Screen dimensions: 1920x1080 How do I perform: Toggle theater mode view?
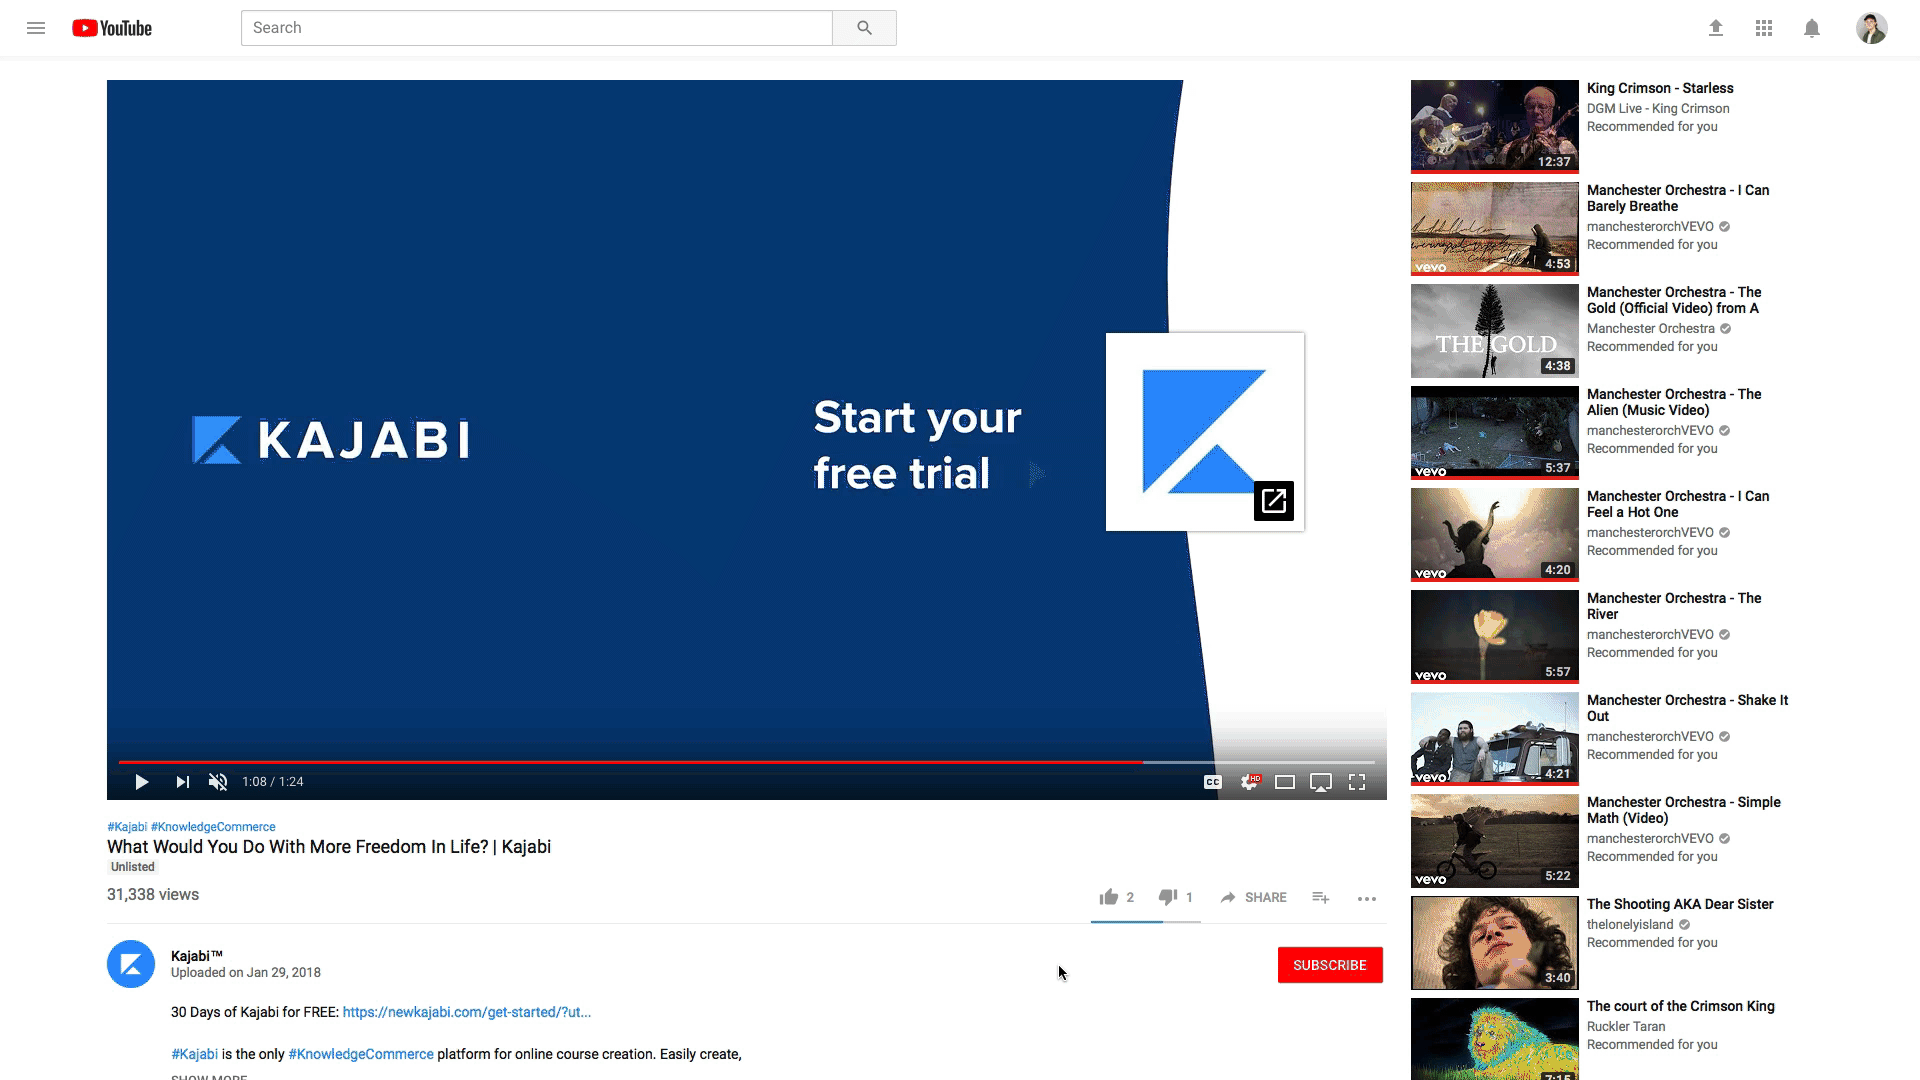pyautogui.click(x=1285, y=782)
